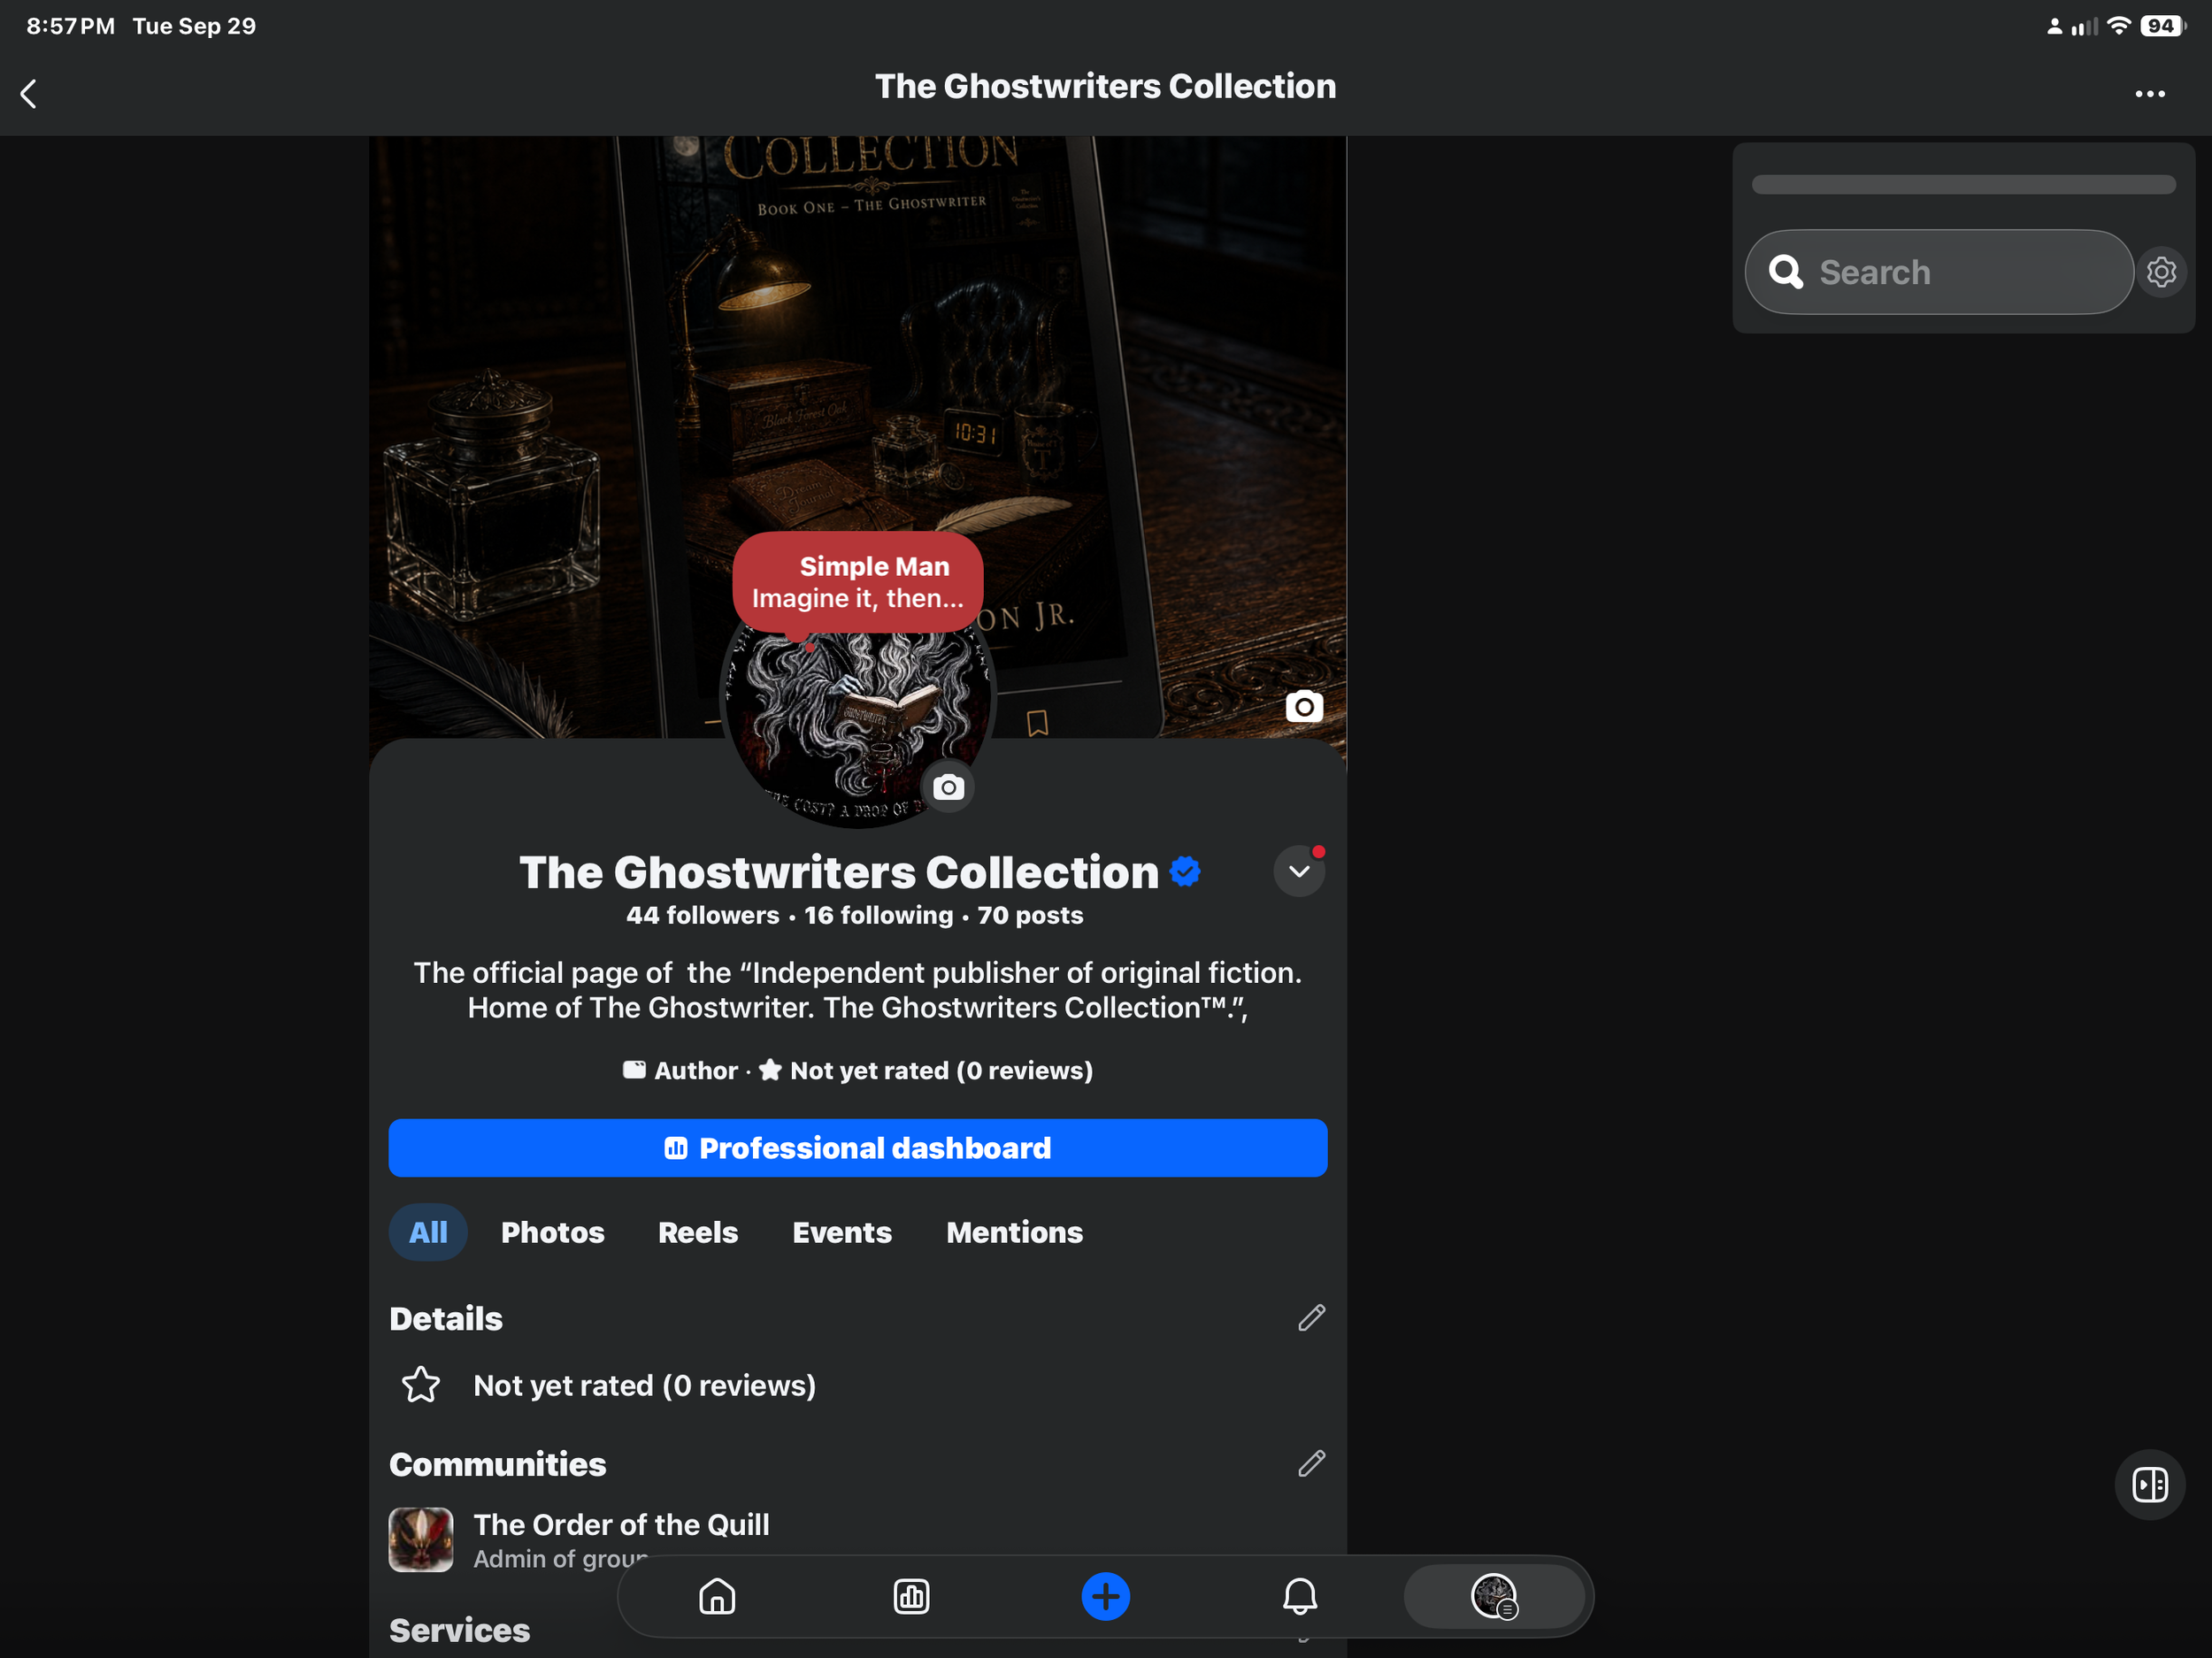This screenshot has height=1658, width=2212.
Task: Open settings gear next to Search
Action: (2161, 272)
